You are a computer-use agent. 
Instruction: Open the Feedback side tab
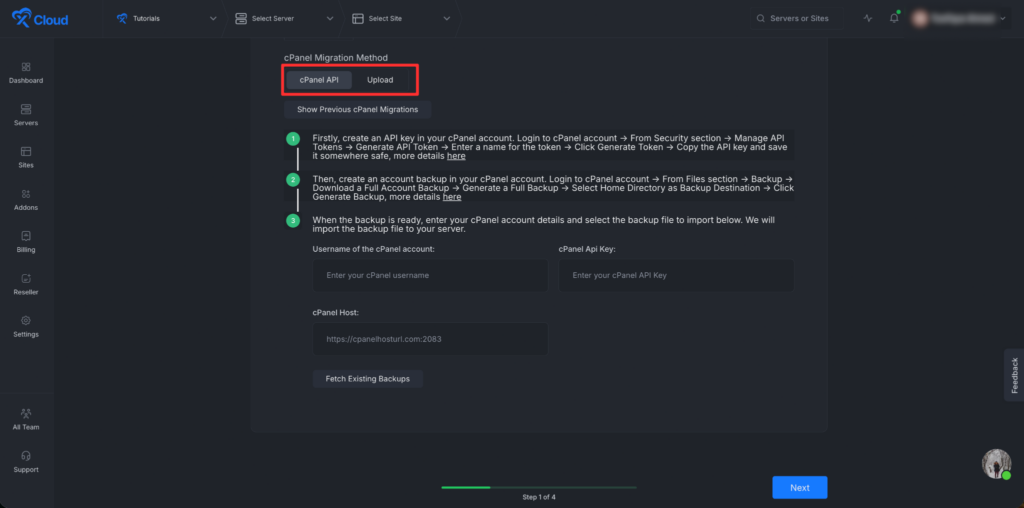tap(1014, 375)
